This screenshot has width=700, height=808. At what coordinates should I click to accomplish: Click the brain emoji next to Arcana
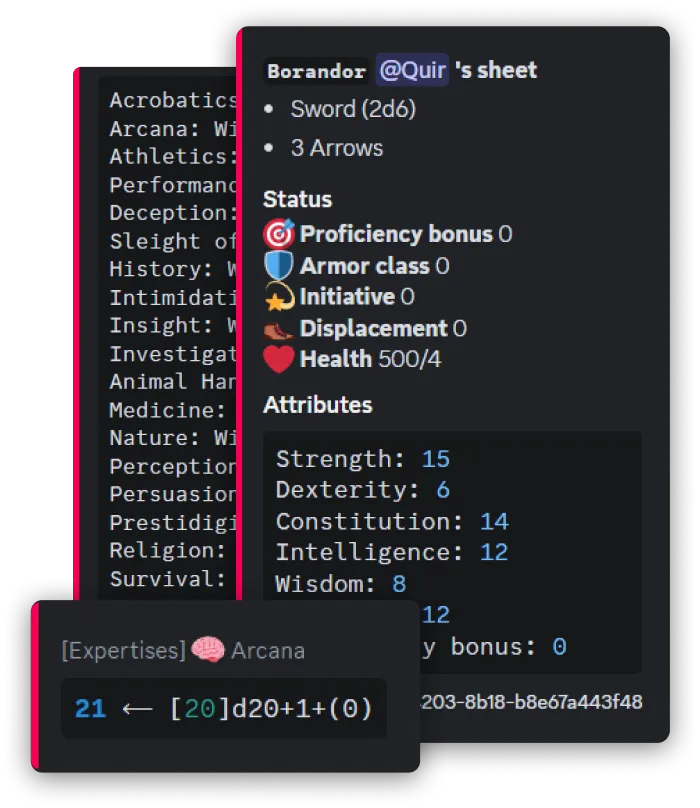208,650
